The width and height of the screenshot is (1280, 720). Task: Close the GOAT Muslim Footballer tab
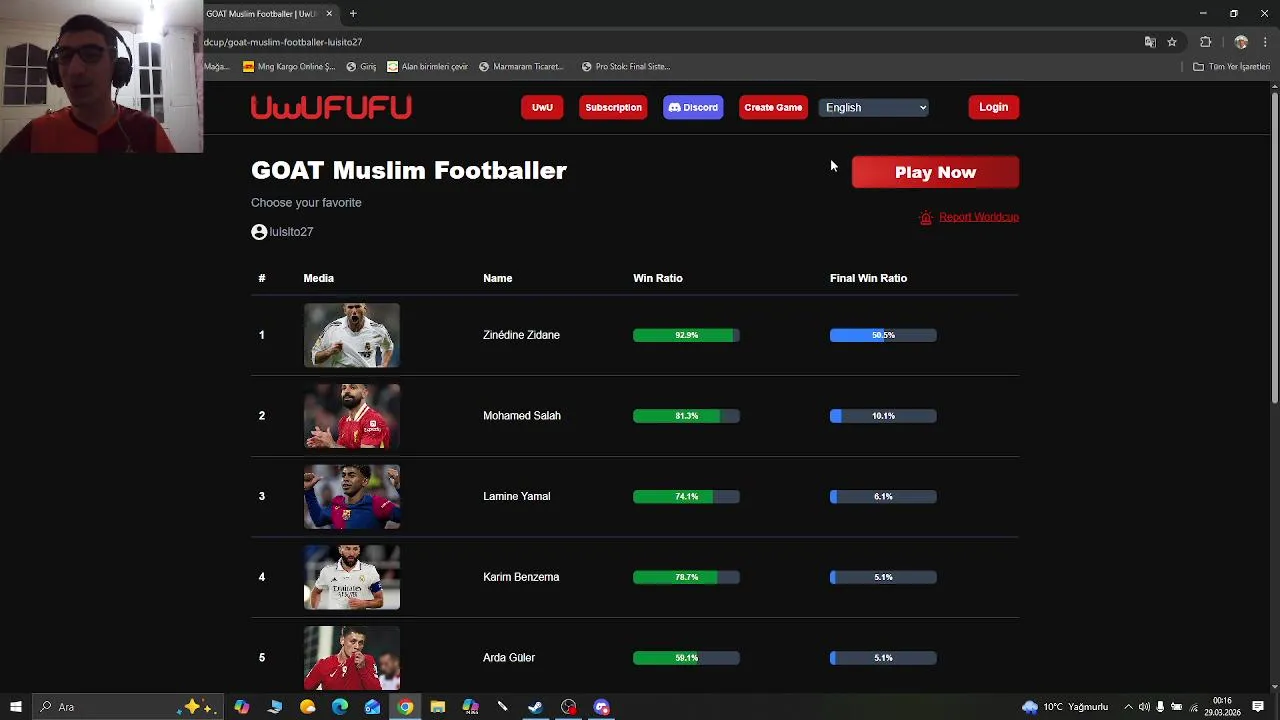coord(329,14)
